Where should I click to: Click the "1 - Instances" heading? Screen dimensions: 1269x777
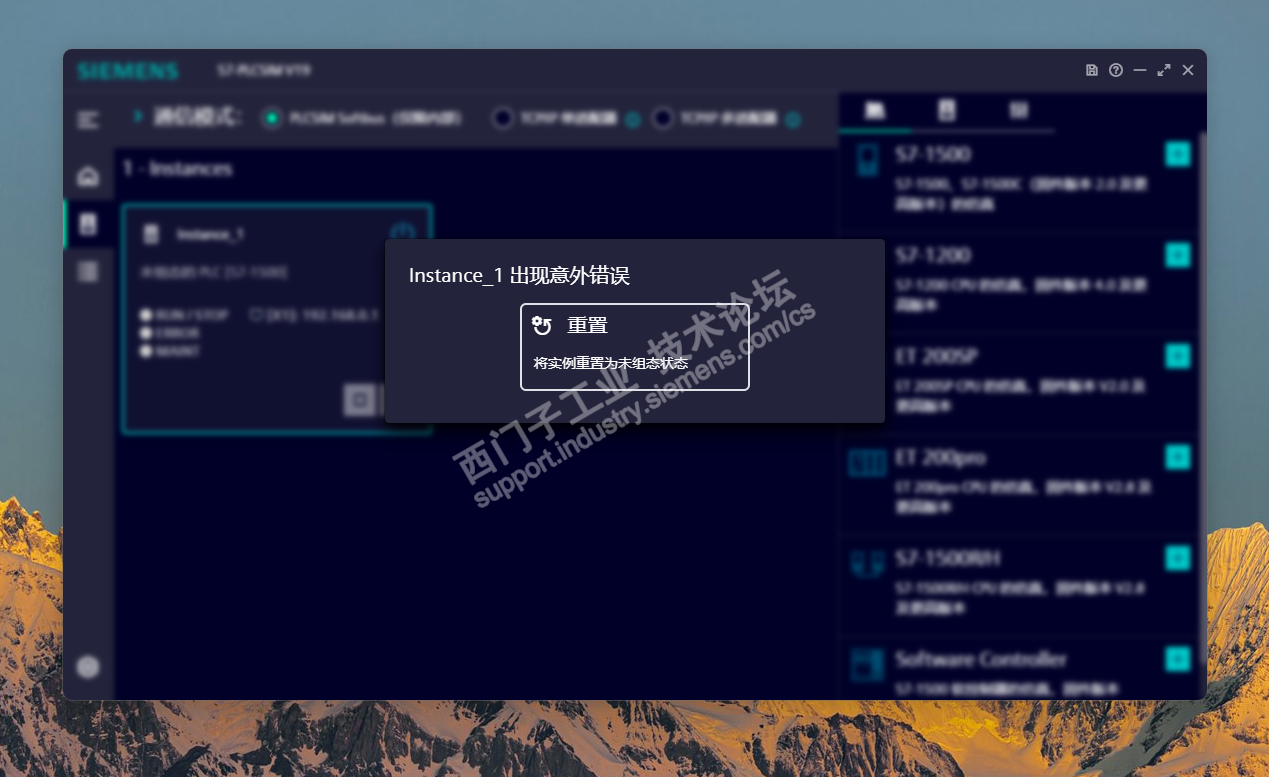tap(177, 168)
